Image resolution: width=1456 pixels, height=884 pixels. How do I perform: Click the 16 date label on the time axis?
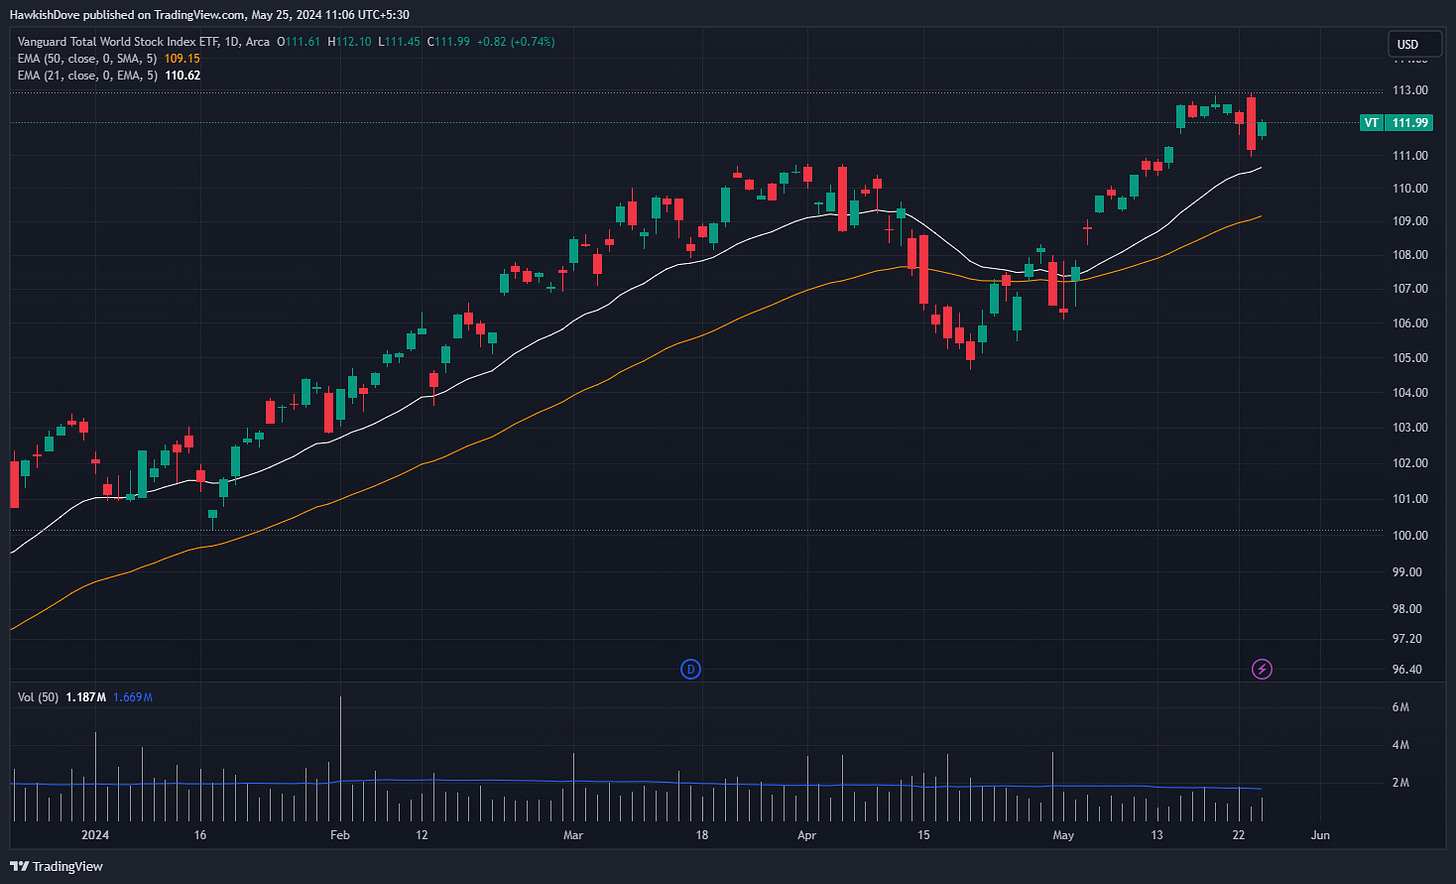[x=200, y=835]
